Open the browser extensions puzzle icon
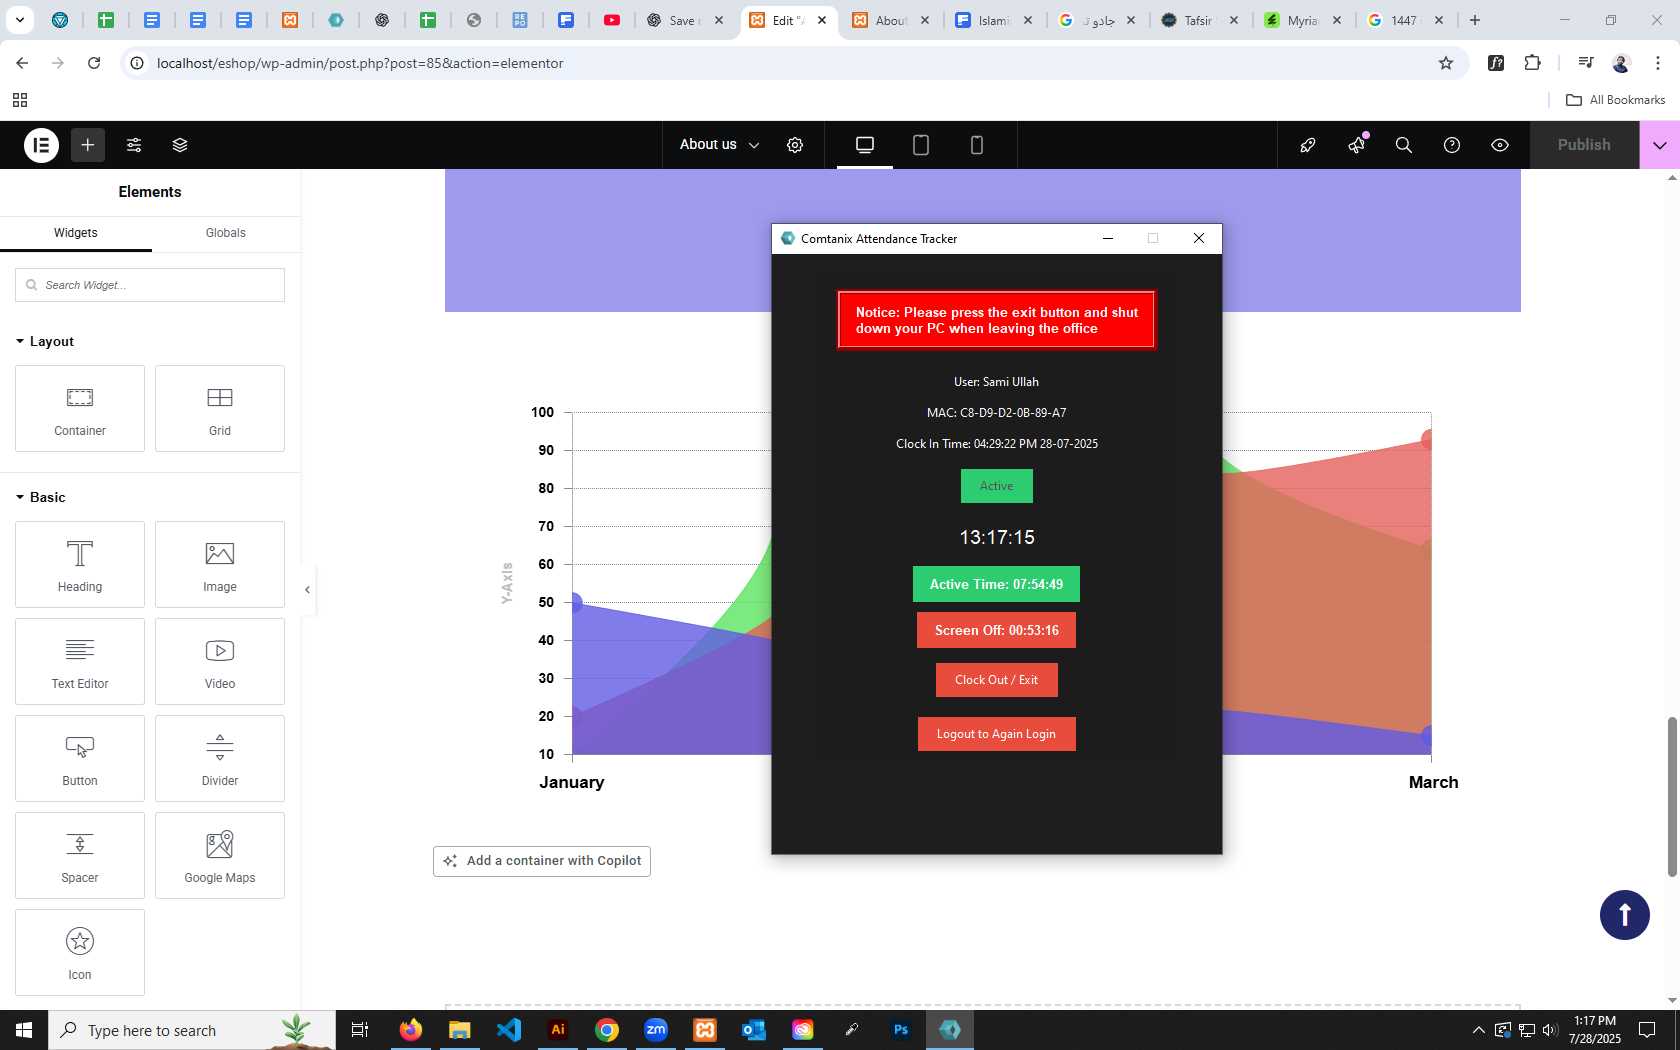1680x1050 pixels. (x=1533, y=63)
